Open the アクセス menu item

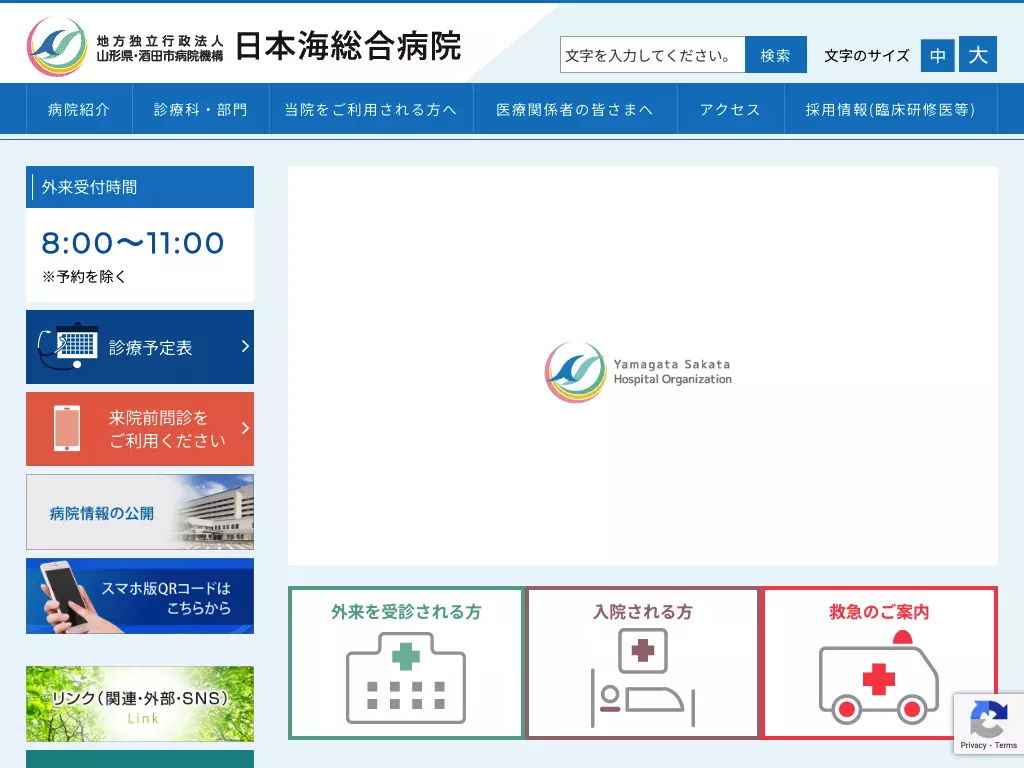[730, 109]
